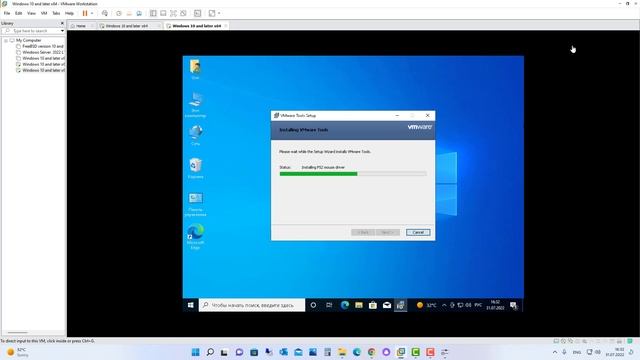This screenshot has height=360, width=640.
Task: Take a snapshot of this virtual machine
Action: click(x=119, y=13)
